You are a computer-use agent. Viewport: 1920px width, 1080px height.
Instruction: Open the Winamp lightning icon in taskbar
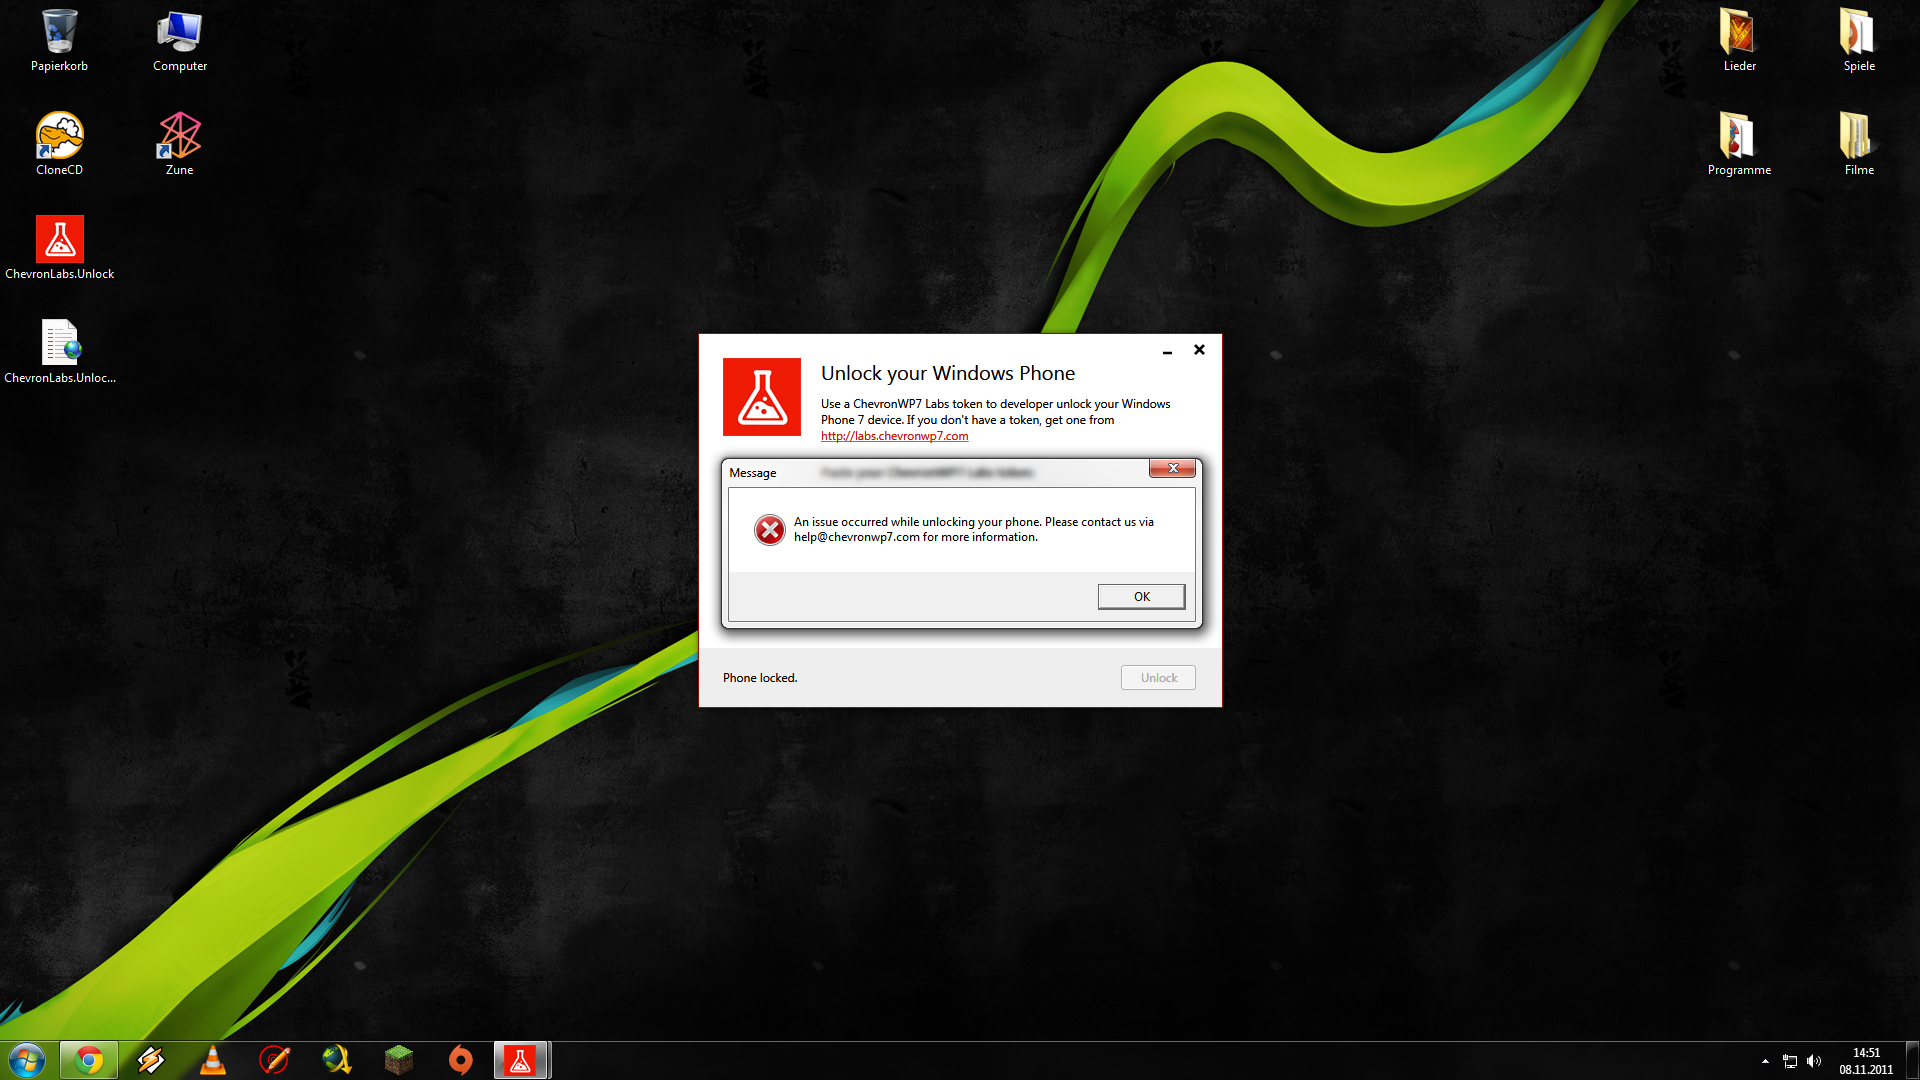[x=151, y=1060]
